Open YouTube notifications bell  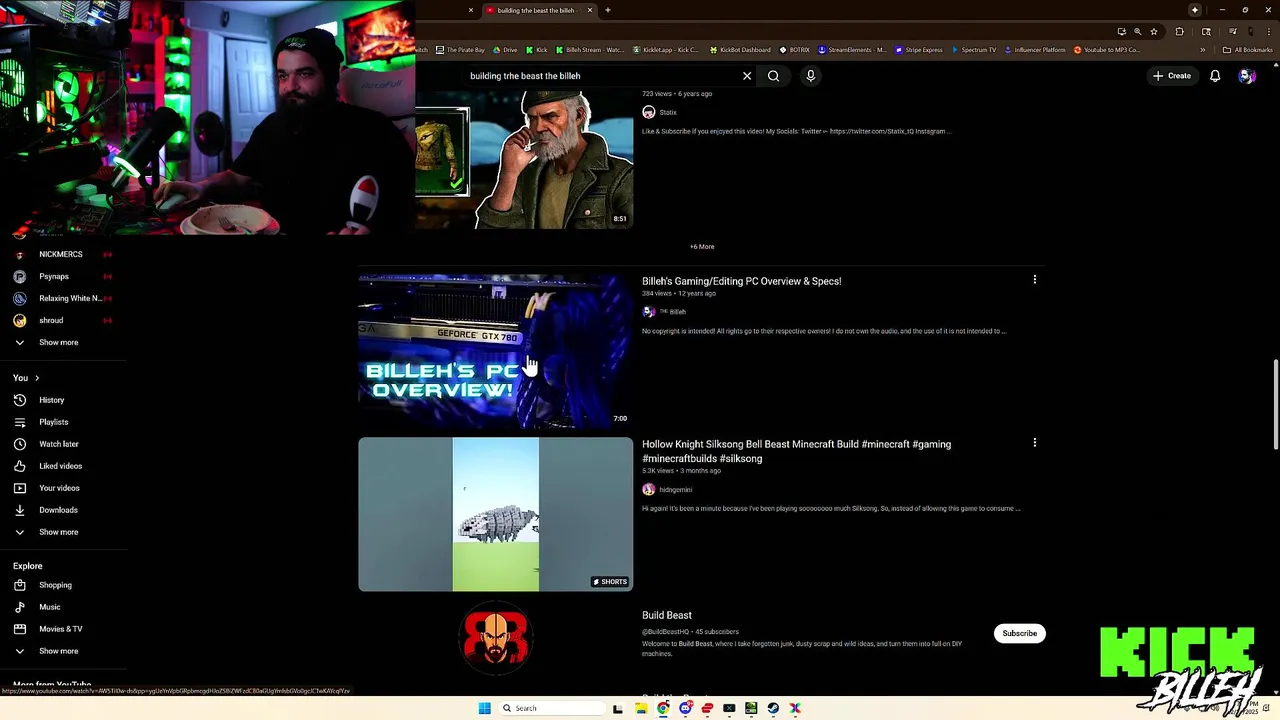point(1215,76)
